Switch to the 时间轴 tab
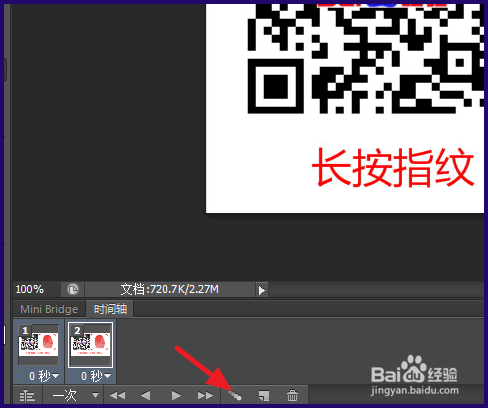This screenshot has height=408, width=488. (x=110, y=309)
